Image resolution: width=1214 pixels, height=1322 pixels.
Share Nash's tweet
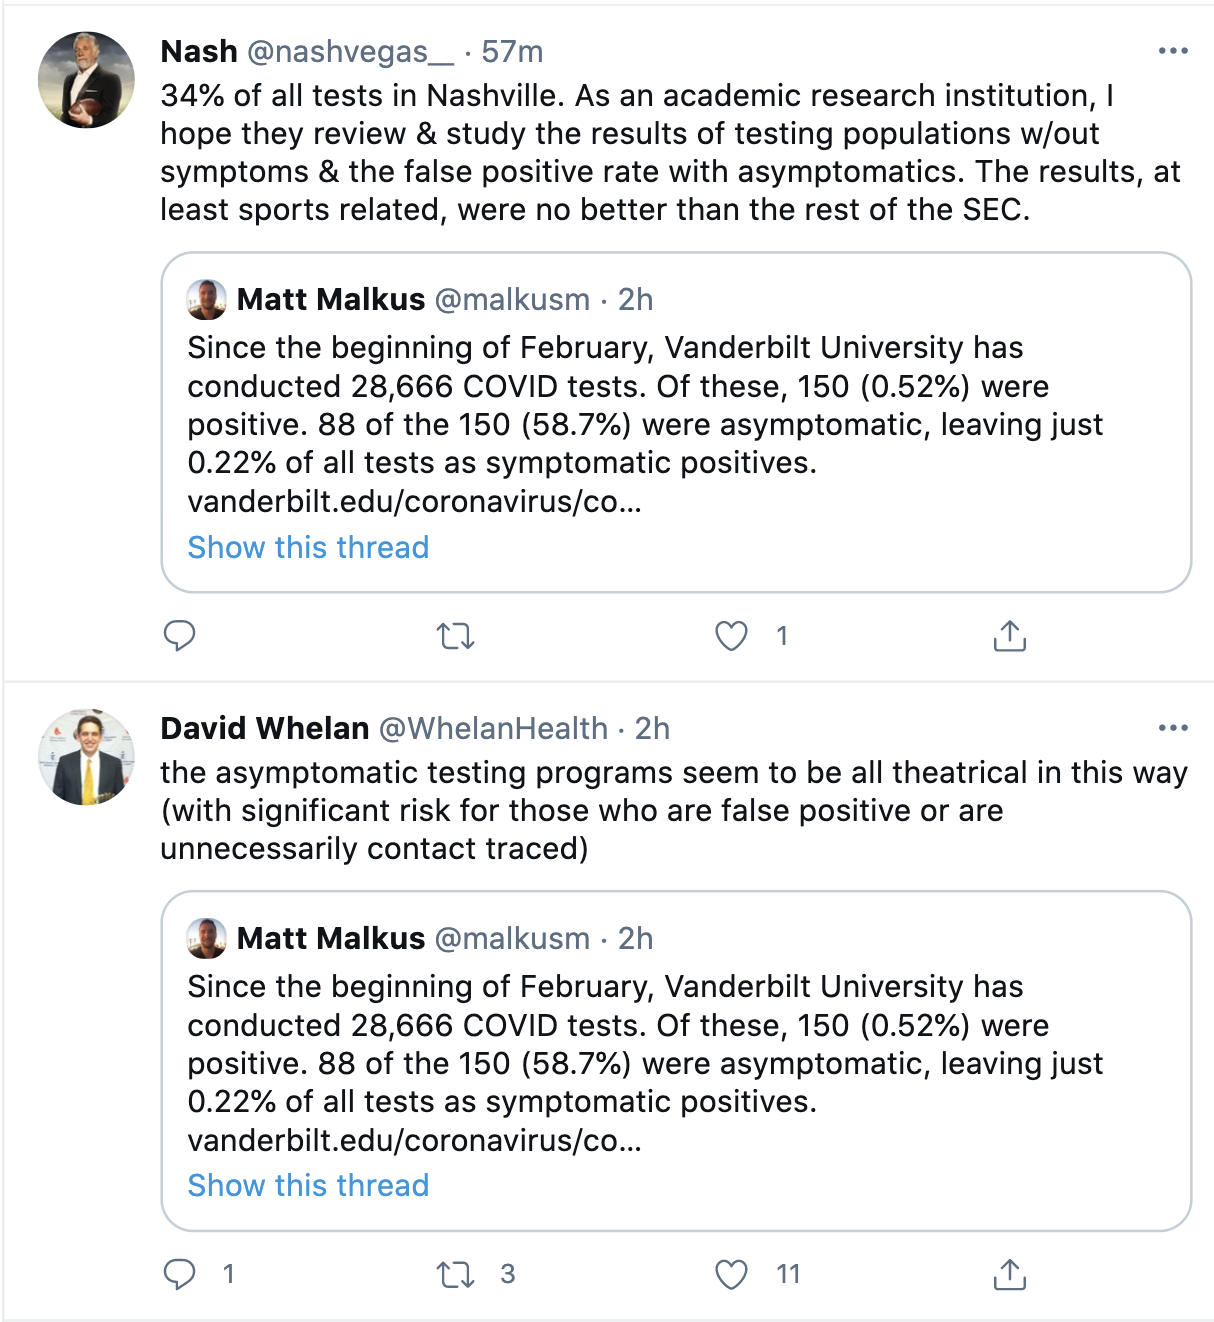click(1010, 636)
